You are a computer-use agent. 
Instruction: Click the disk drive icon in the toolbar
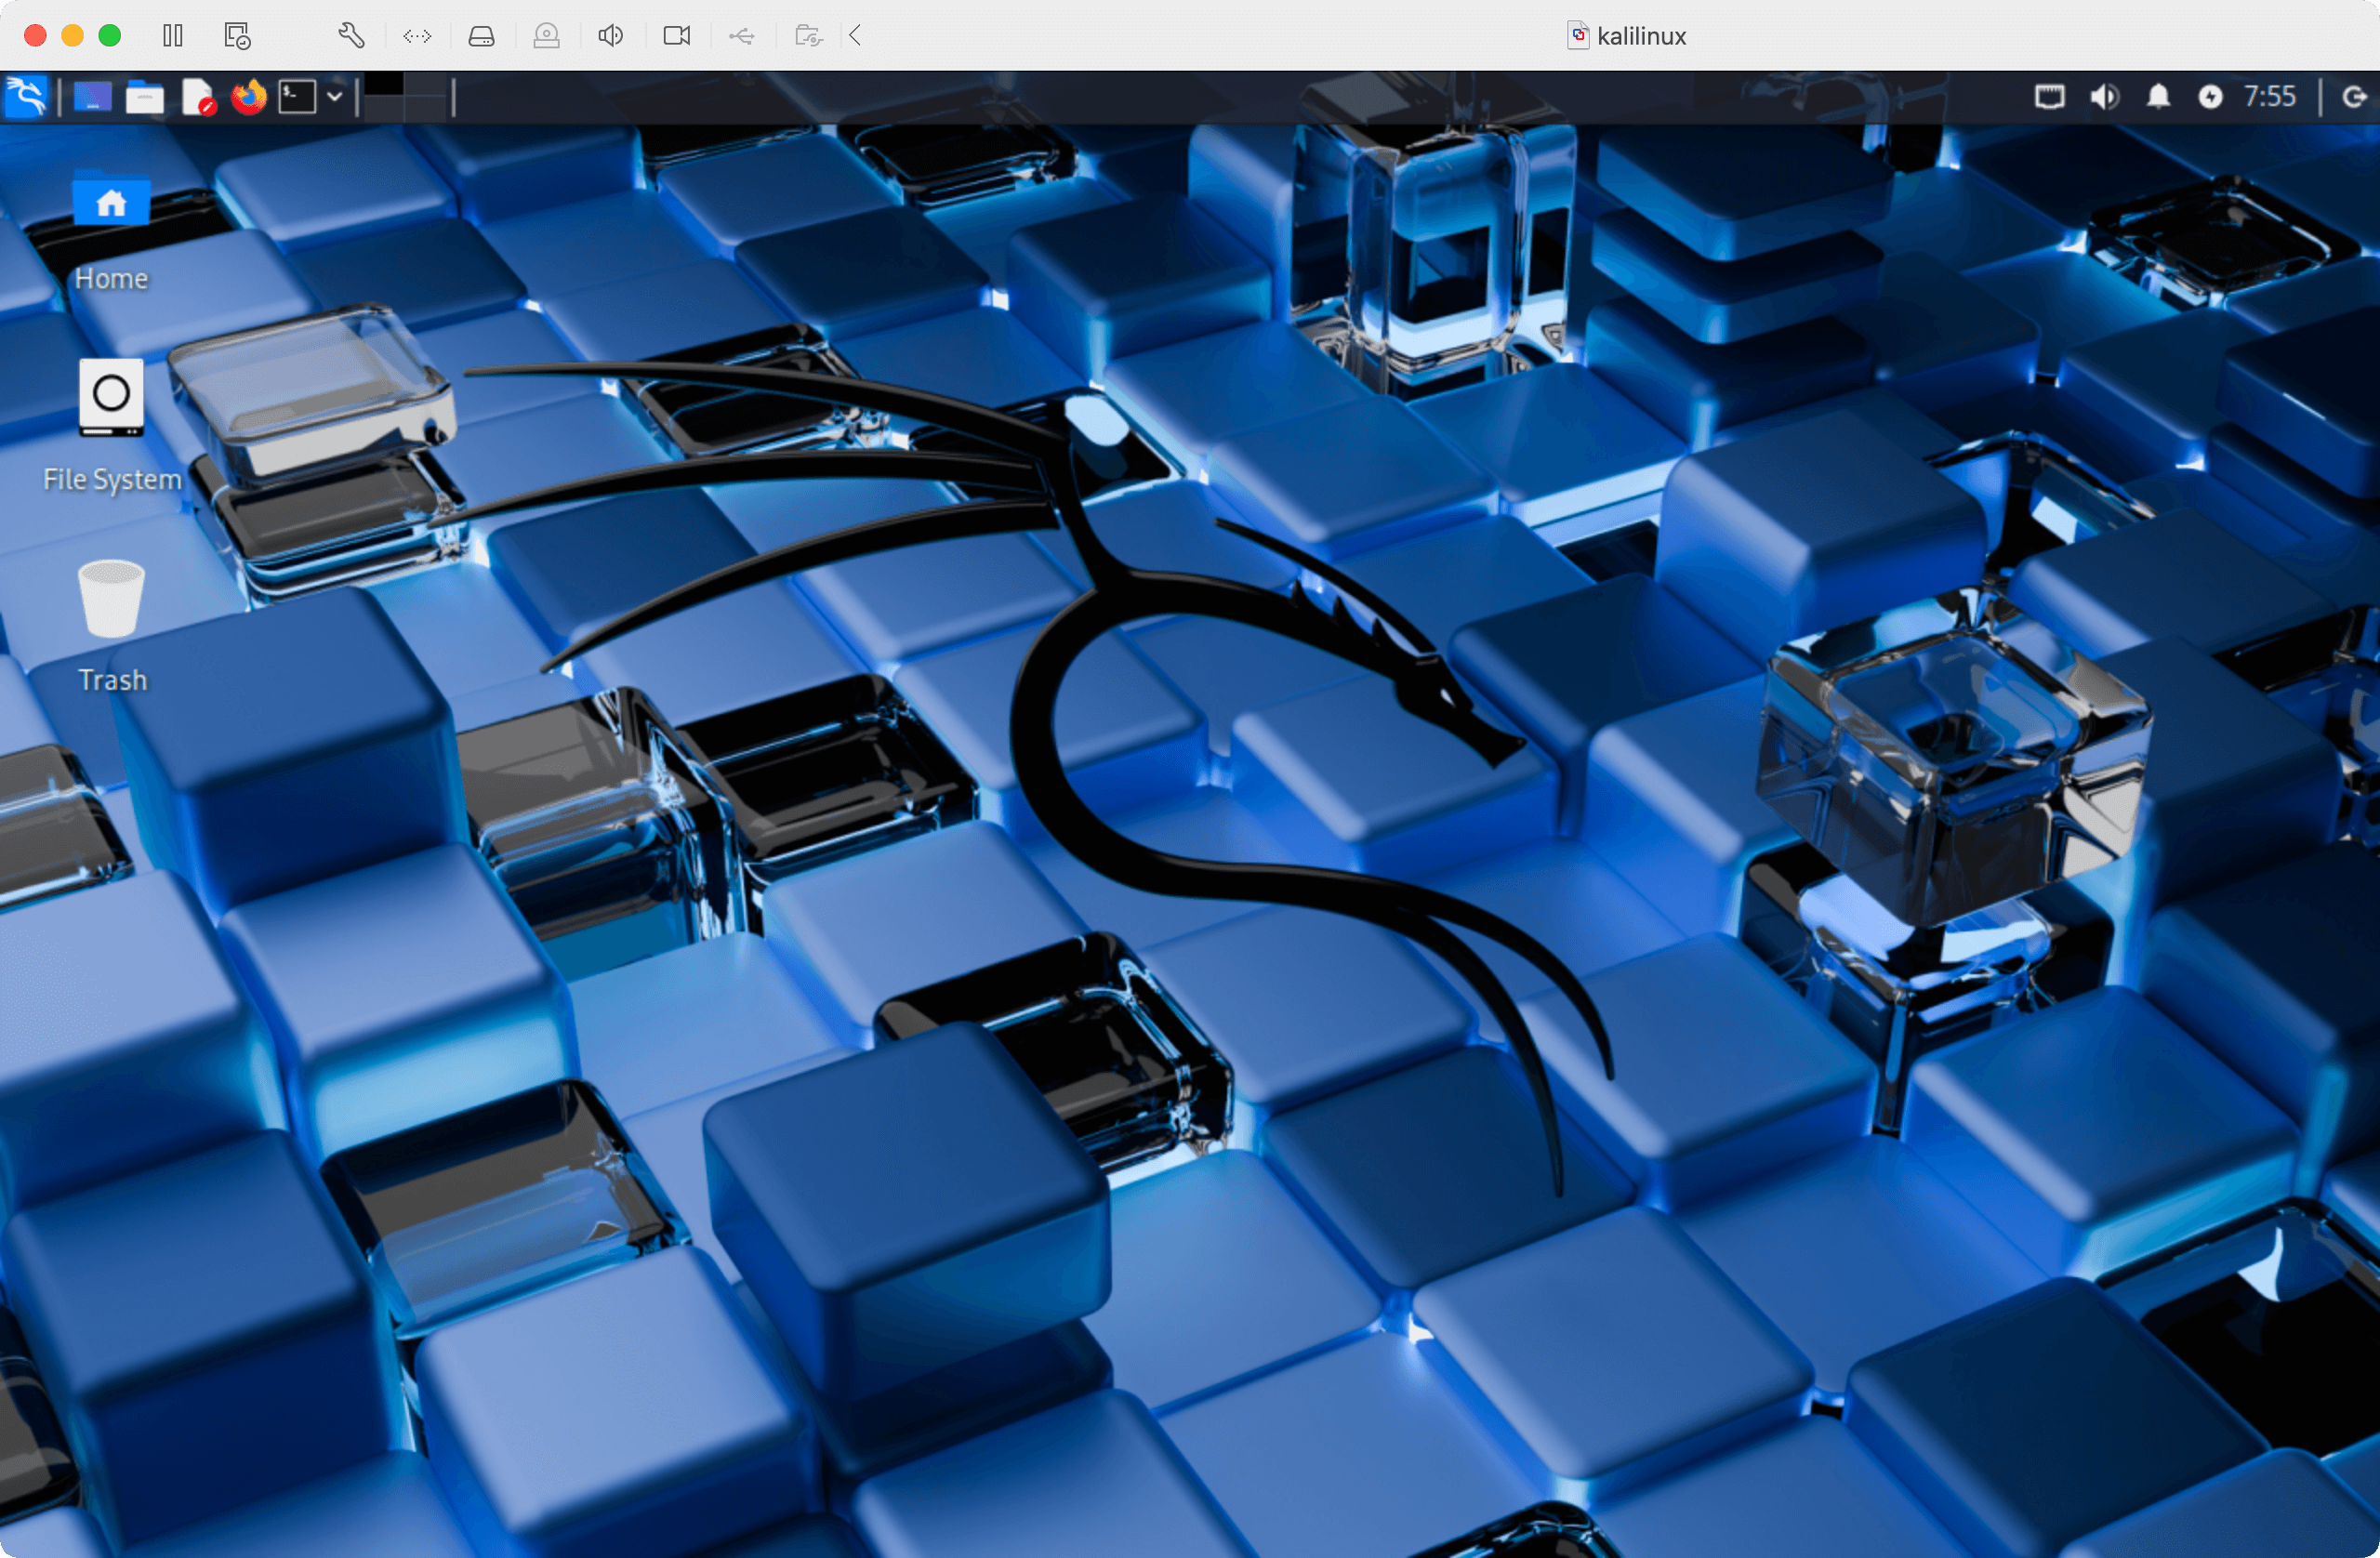481,36
